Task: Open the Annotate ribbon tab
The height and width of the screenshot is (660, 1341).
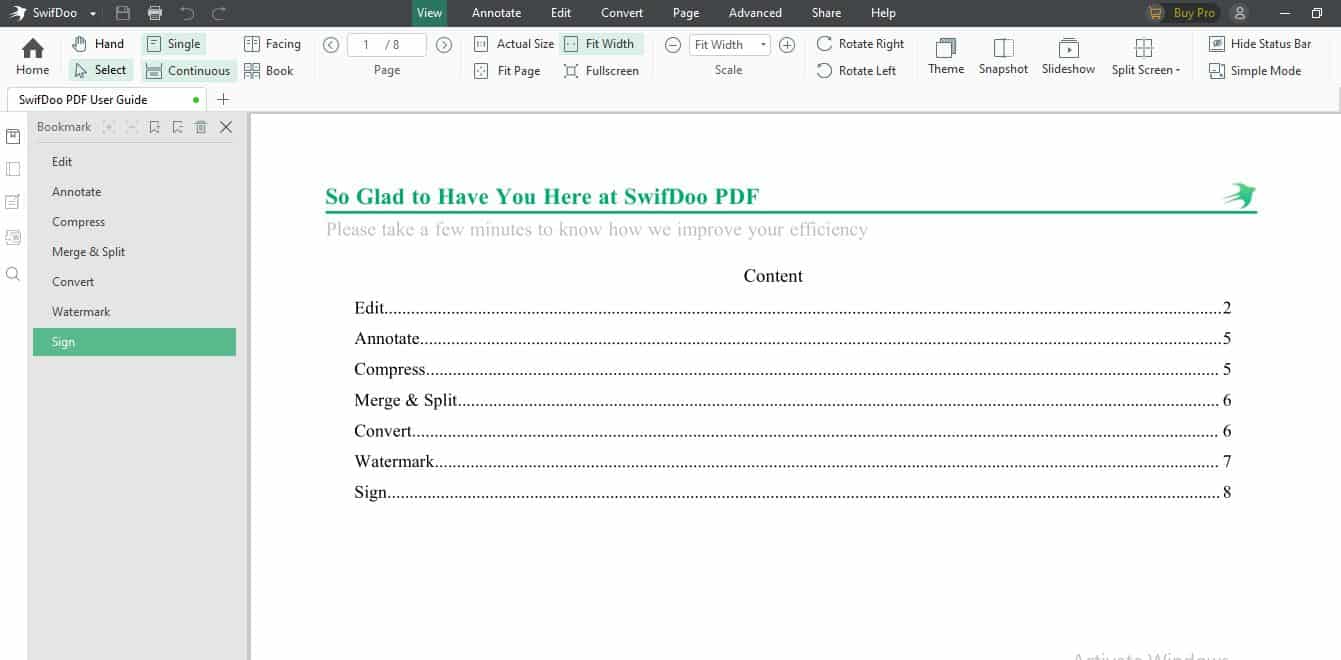Action: [496, 13]
